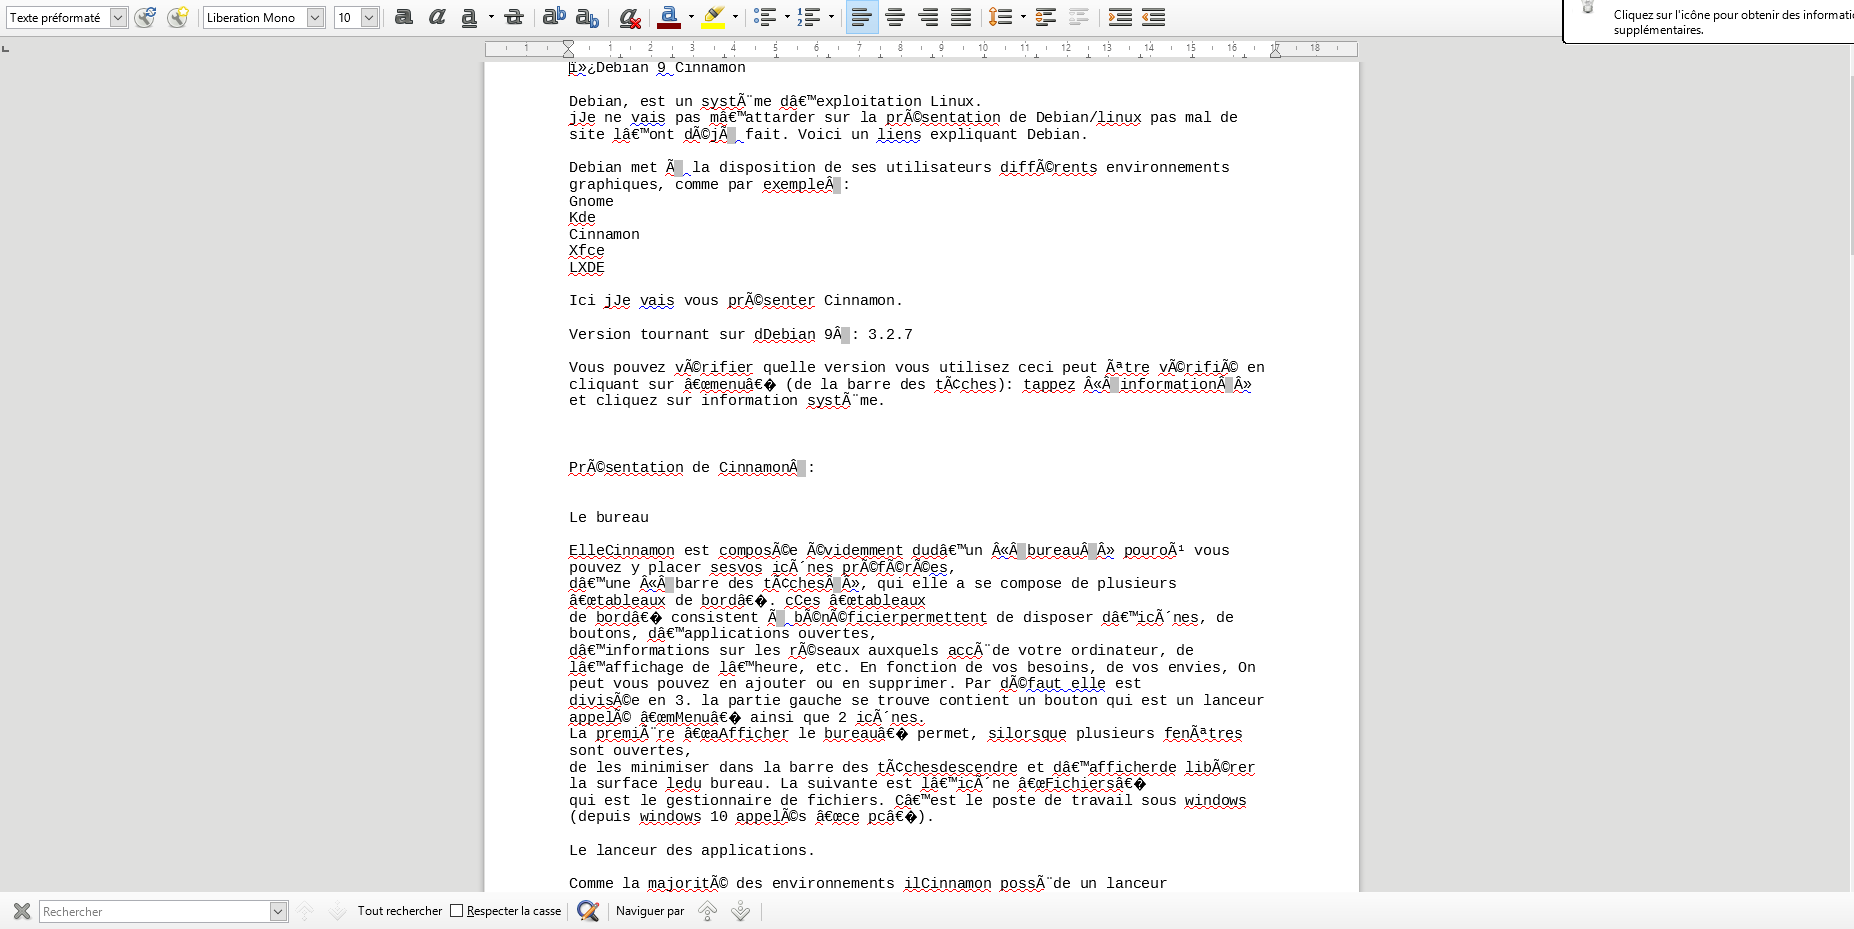Expand the font color palette arrow
This screenshot has width=1854, height=929.
[691, 17]
